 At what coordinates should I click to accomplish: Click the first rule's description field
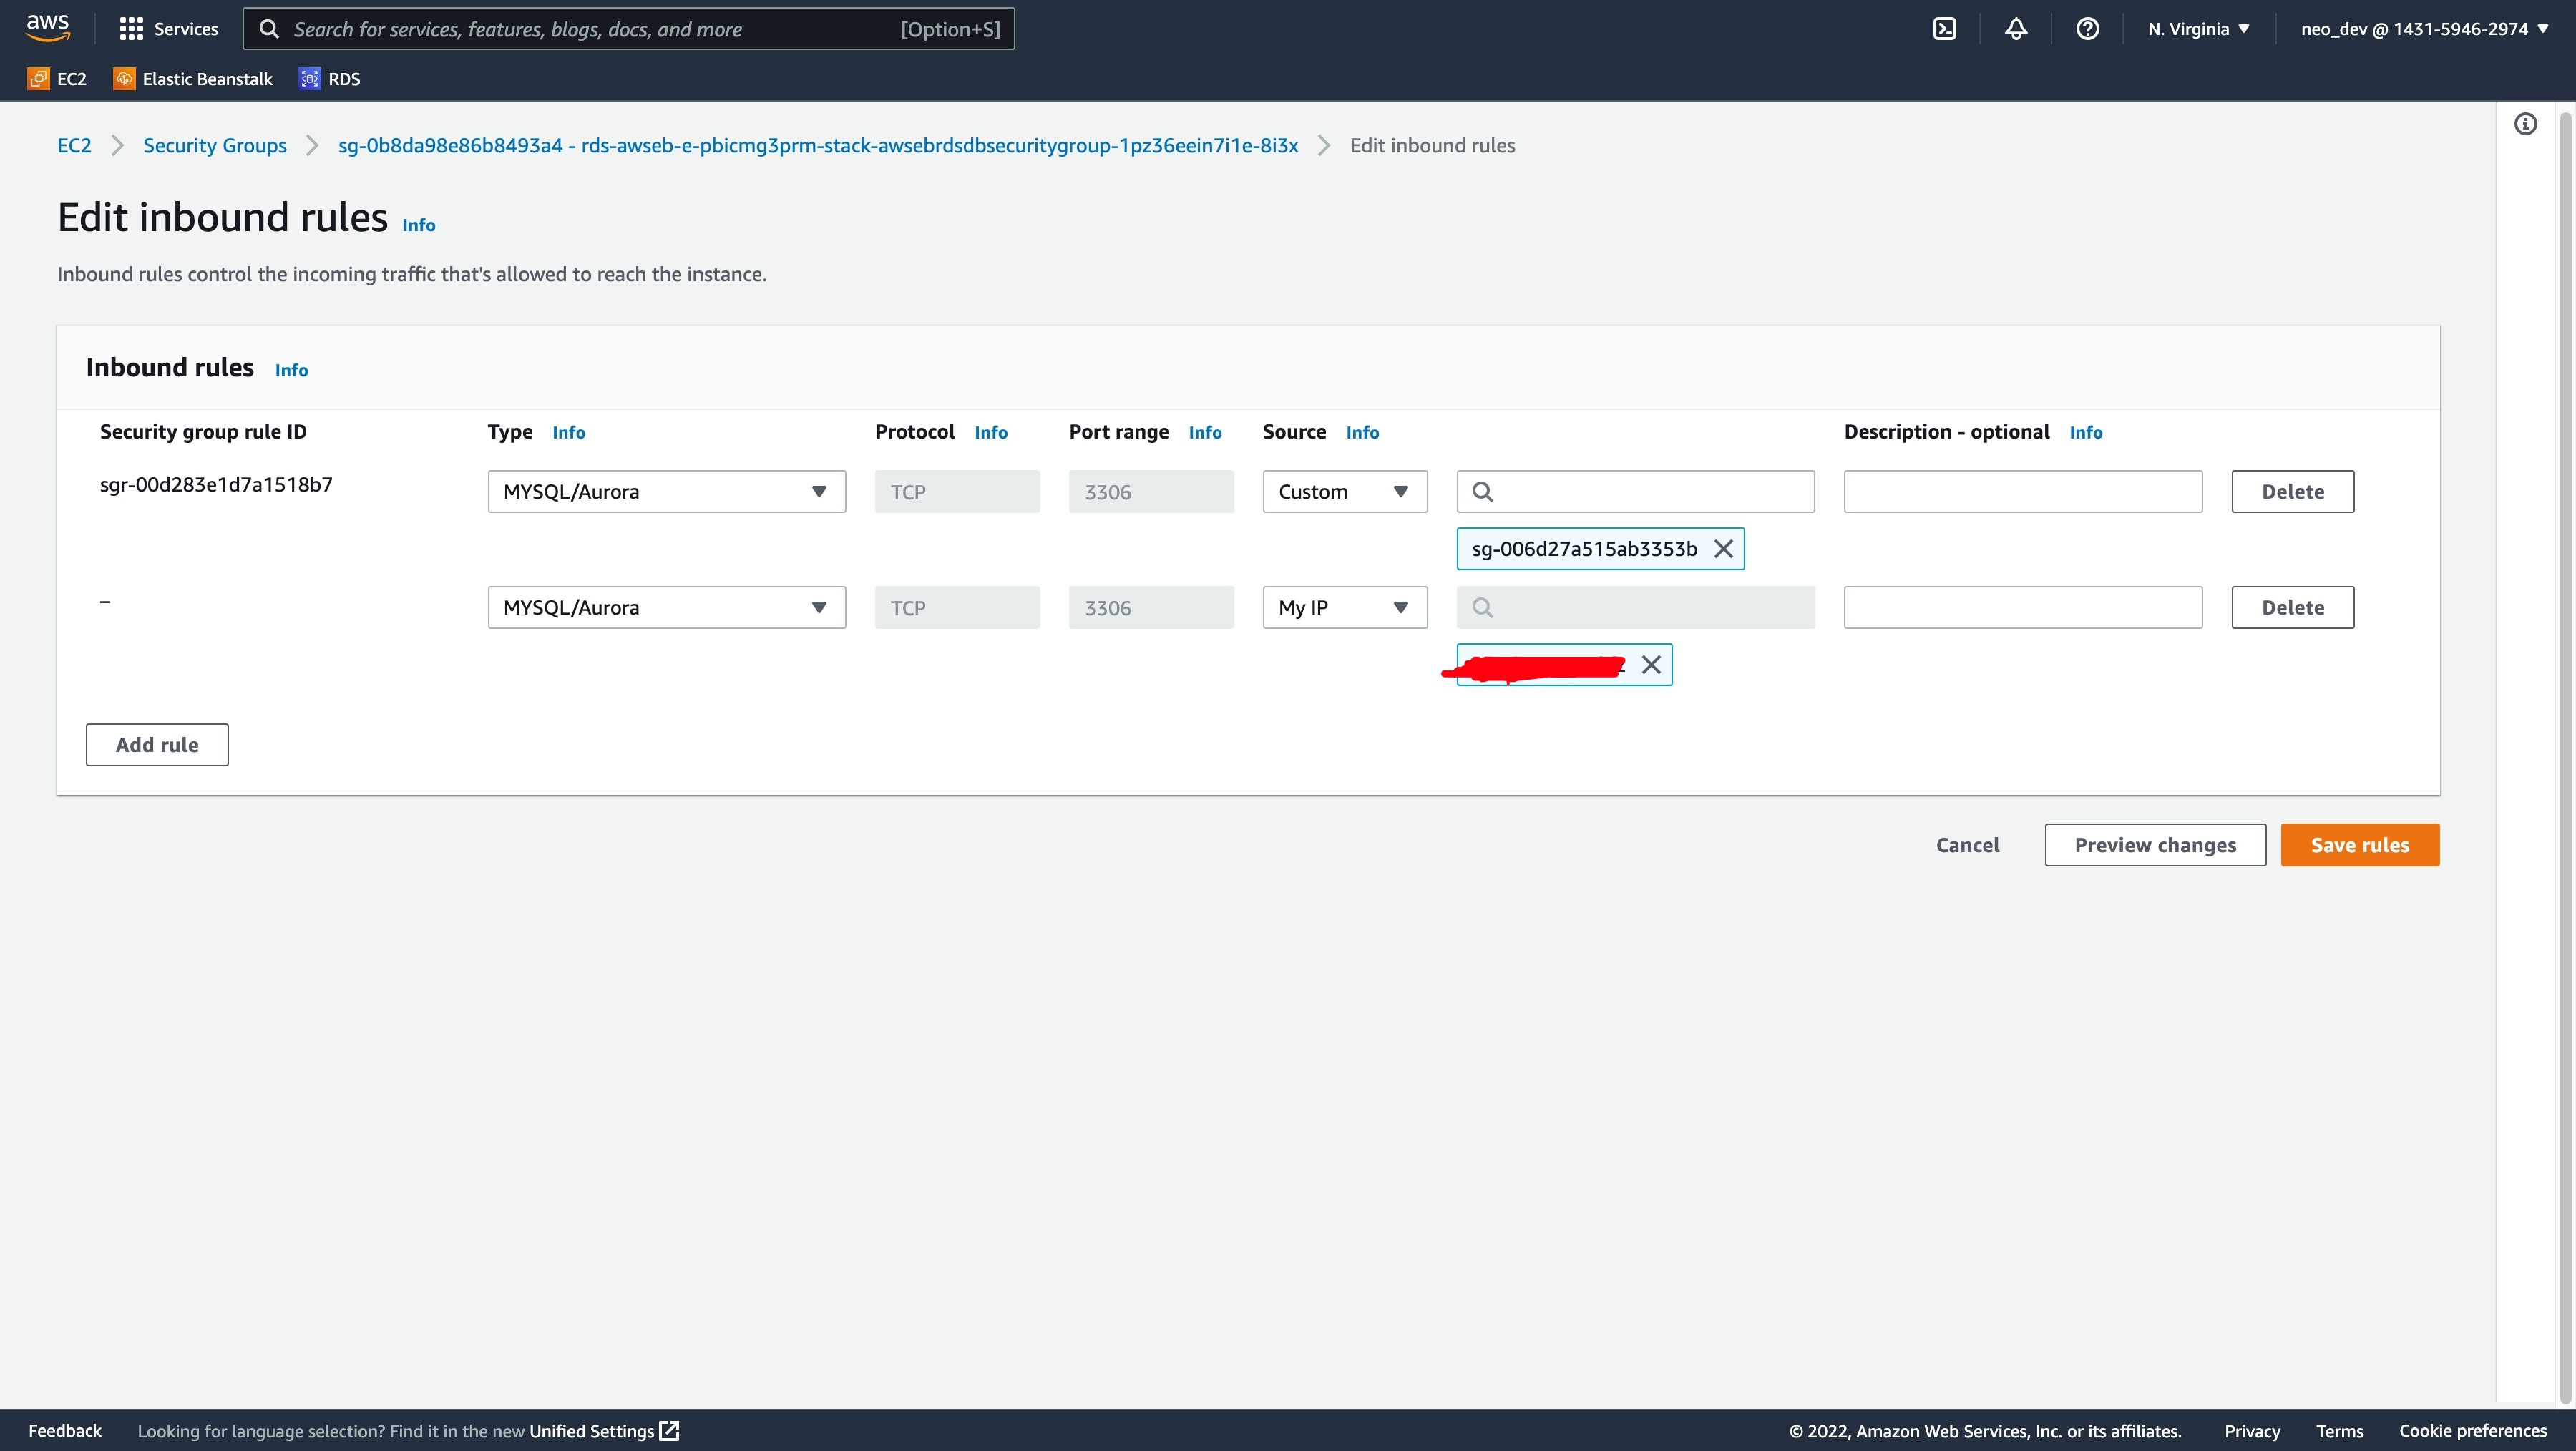coord(2022,492)
